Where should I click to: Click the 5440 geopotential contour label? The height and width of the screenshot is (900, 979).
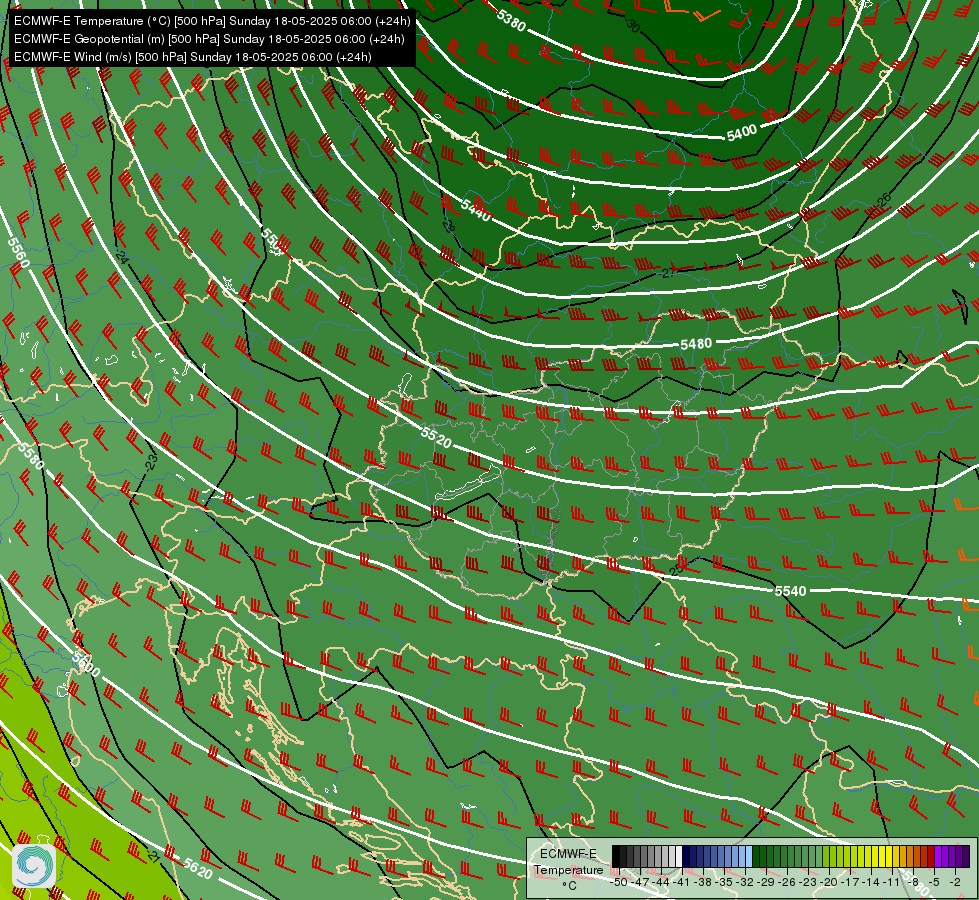point(476,210)
